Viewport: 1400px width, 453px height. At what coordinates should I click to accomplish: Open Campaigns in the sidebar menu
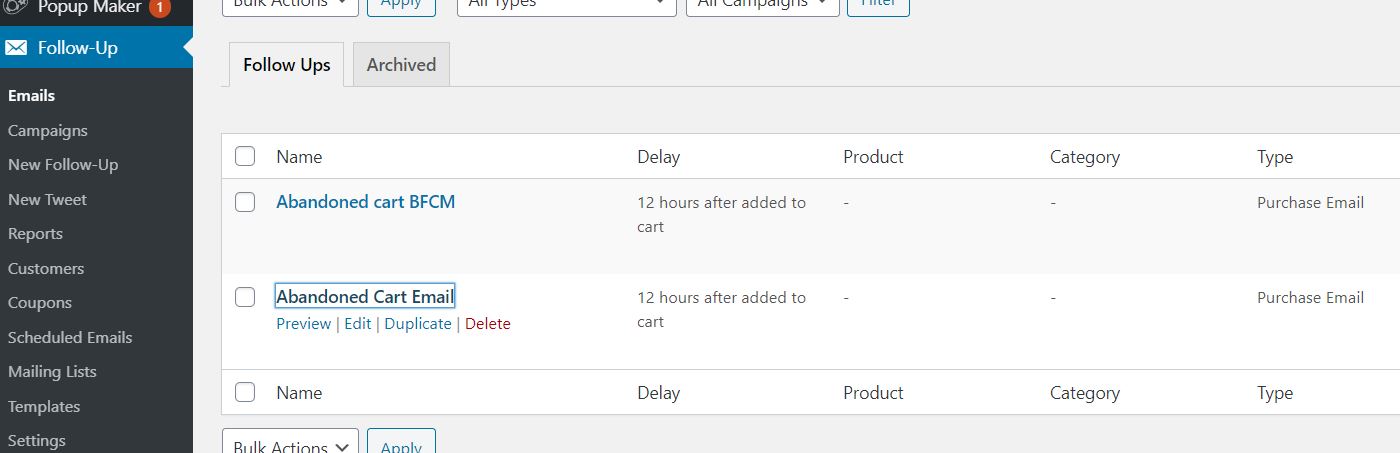[x=48, y=130]
